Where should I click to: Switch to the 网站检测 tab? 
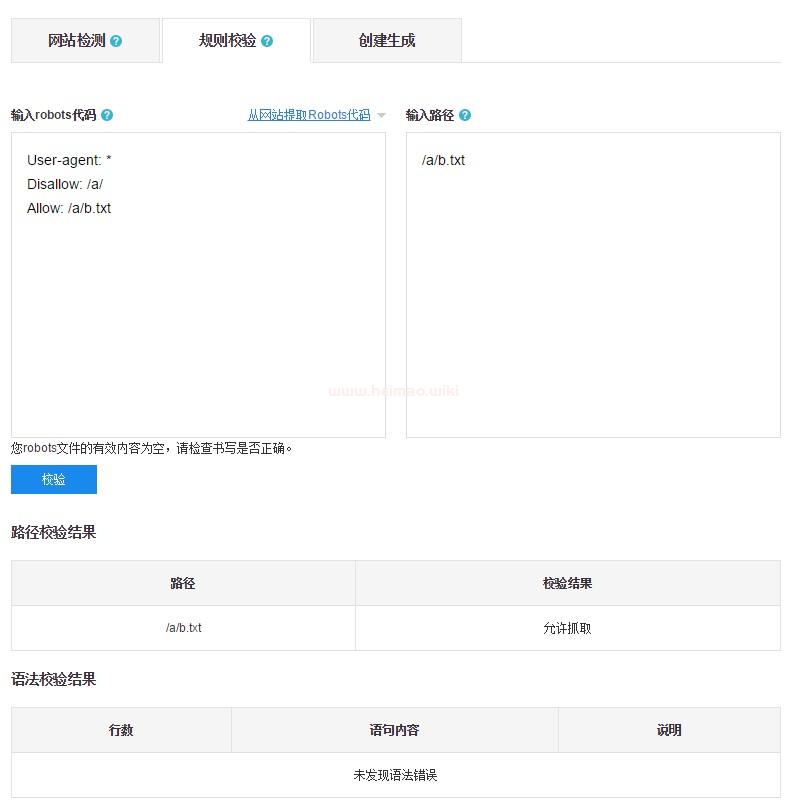coord(76,41)
